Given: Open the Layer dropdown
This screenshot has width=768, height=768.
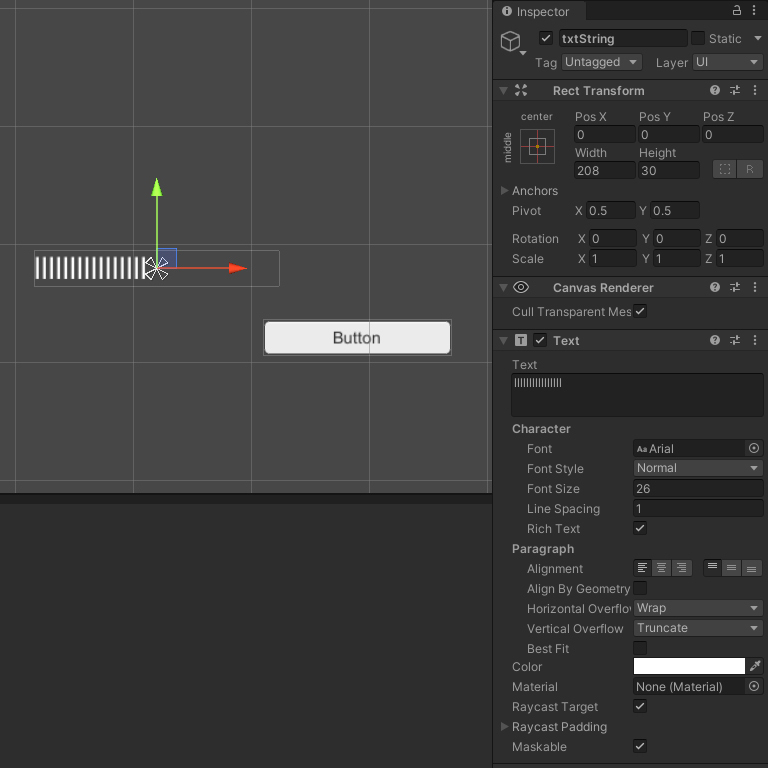Looking at the screenshot, I should [x=727, y=62].
